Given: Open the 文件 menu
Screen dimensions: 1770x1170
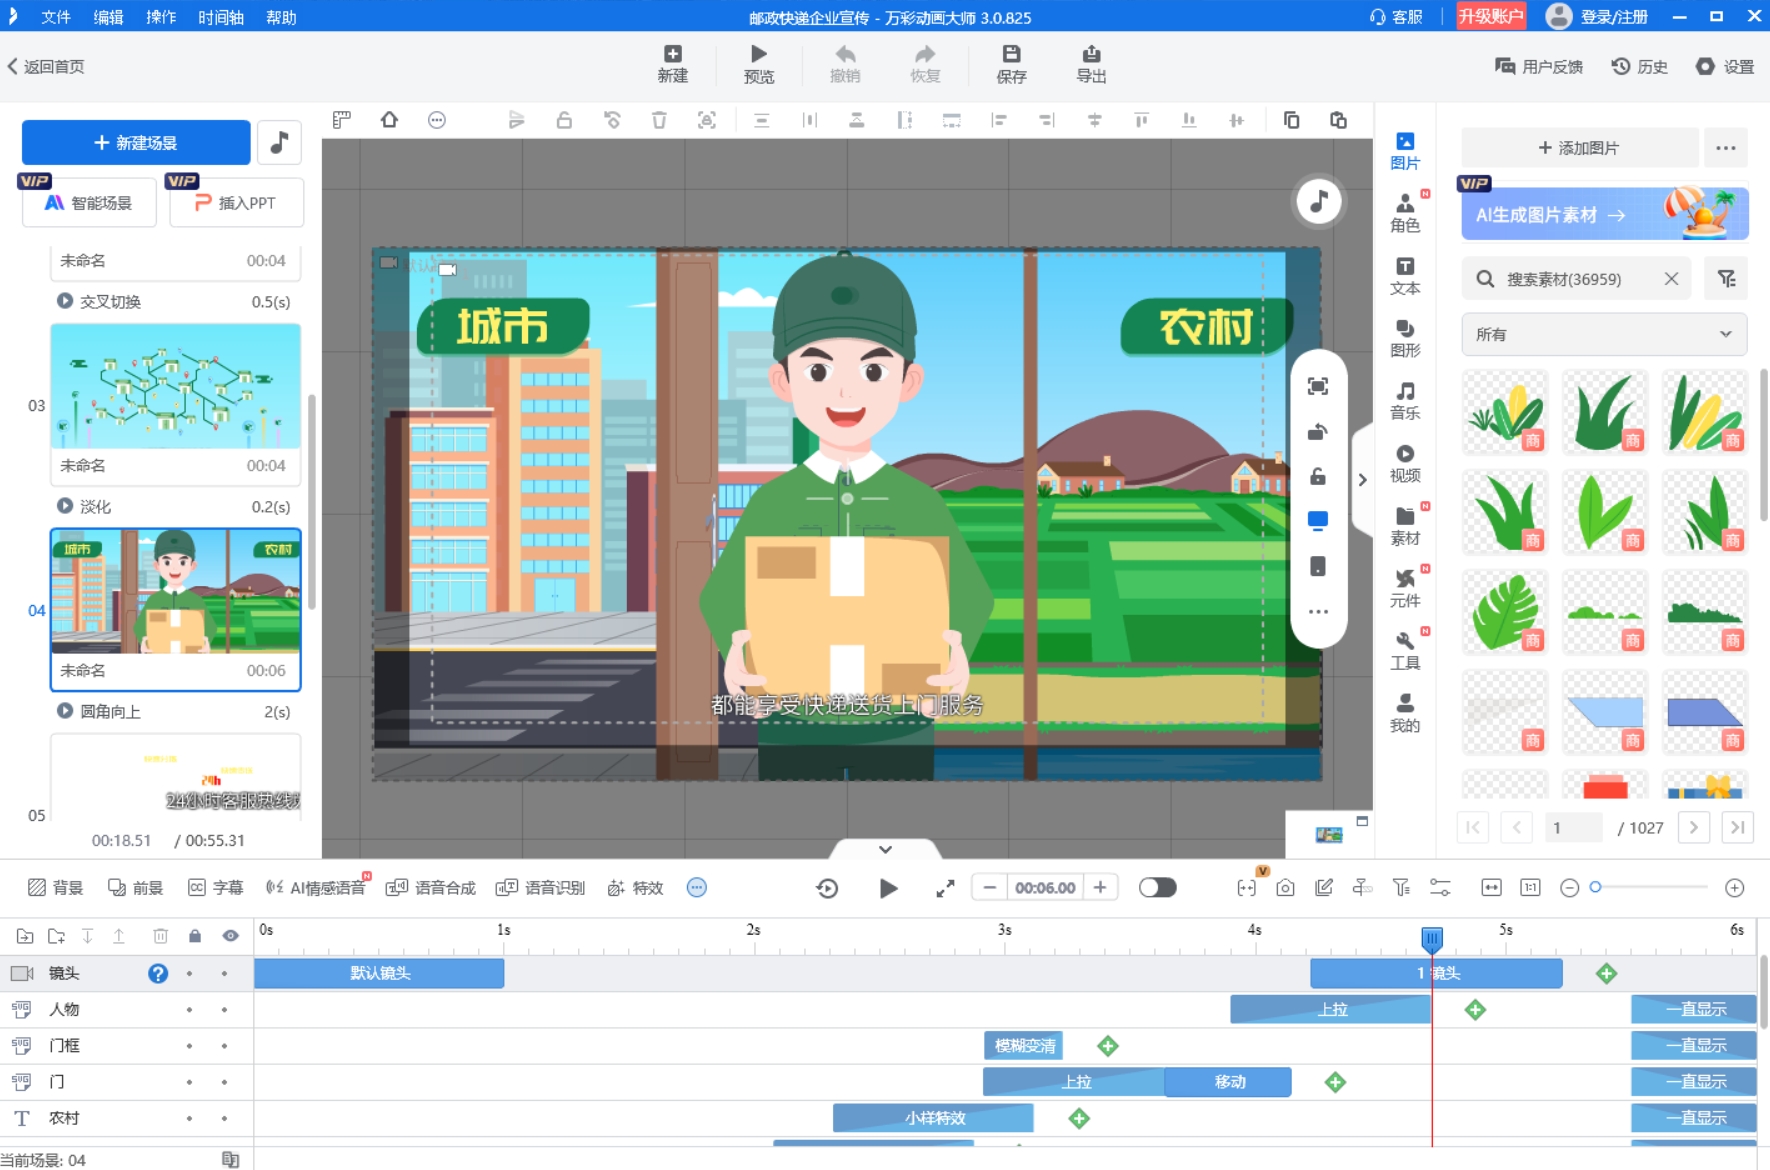Looking at the screenshot, I should point(56,17).
